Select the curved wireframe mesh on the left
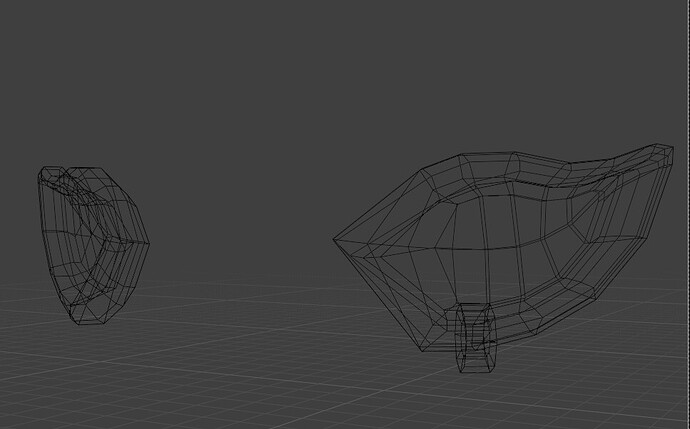Image resolution: width=690 pixels, height=429 pixels. [93, 245]
